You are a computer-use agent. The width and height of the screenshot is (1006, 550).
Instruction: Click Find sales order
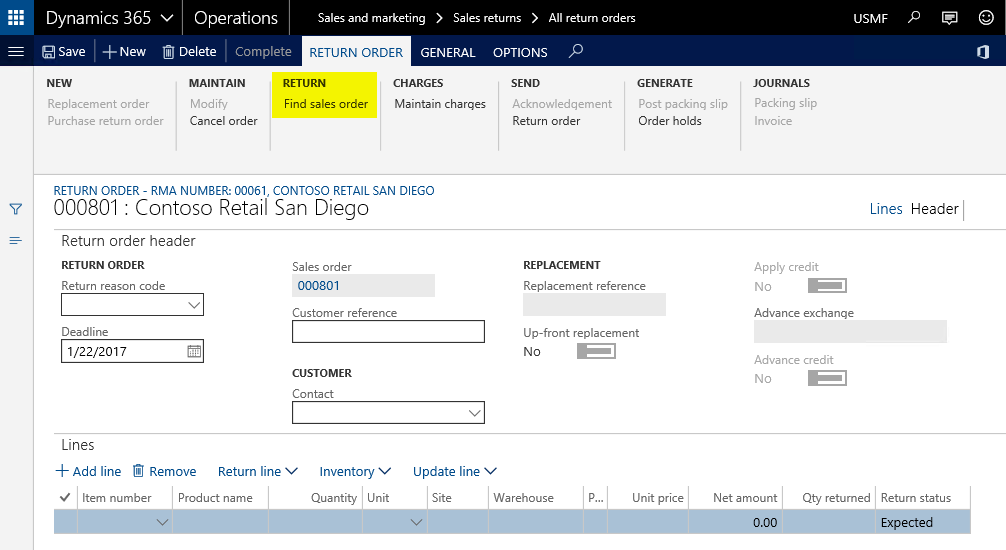point(325,104)
